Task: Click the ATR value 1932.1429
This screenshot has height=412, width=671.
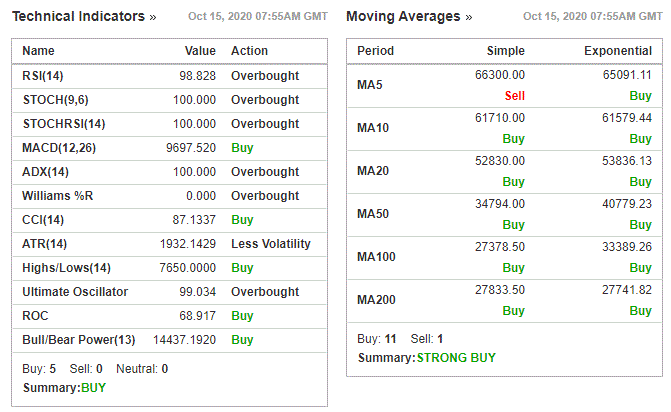Action: pyautogui.click(x=188, y=243)
